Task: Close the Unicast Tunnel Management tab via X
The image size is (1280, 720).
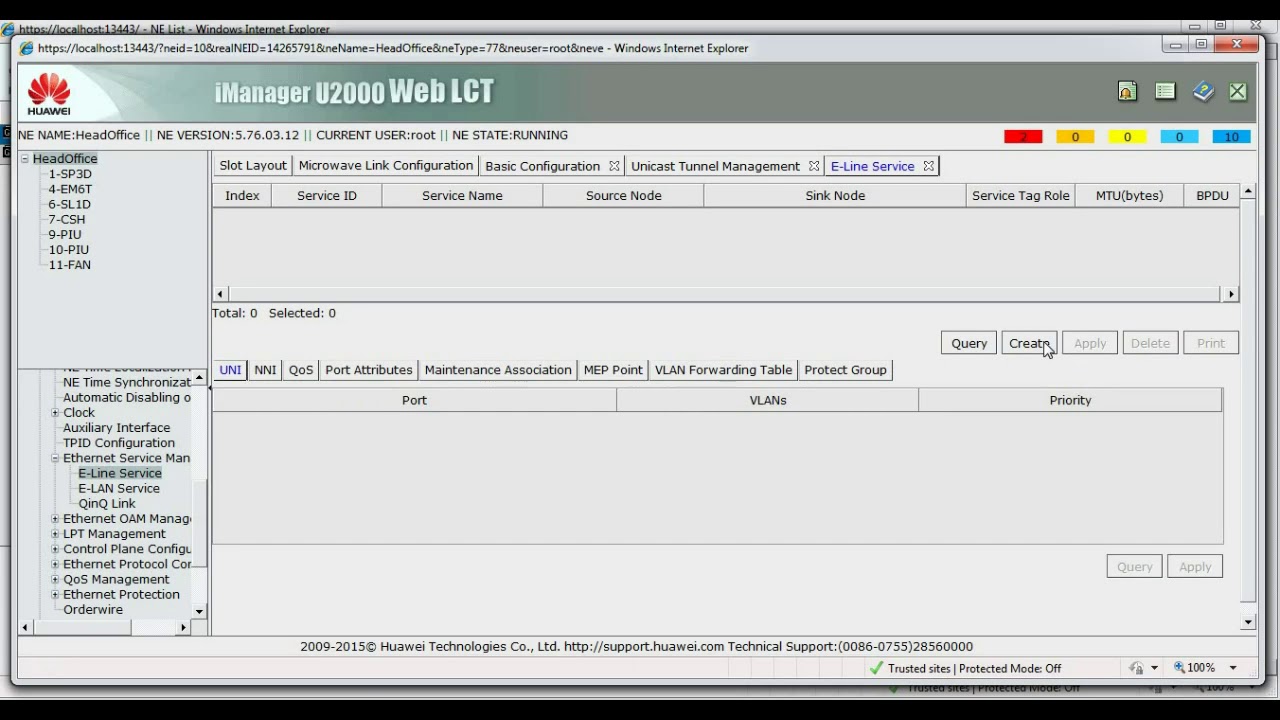Action: point(814,166)
